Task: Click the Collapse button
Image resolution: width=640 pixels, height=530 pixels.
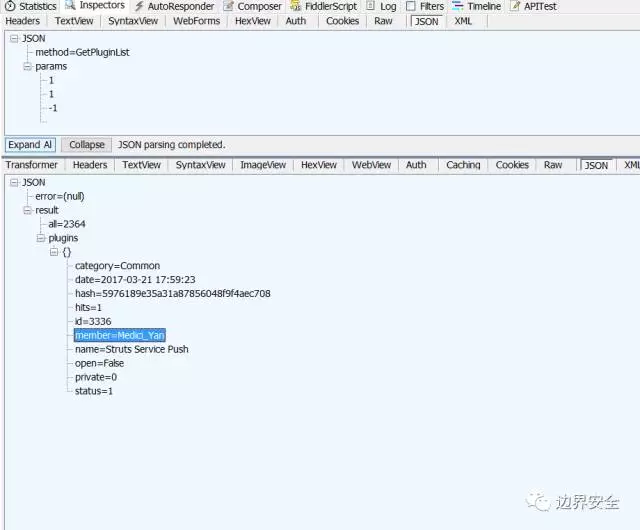Action: click(x=86, y=145)
